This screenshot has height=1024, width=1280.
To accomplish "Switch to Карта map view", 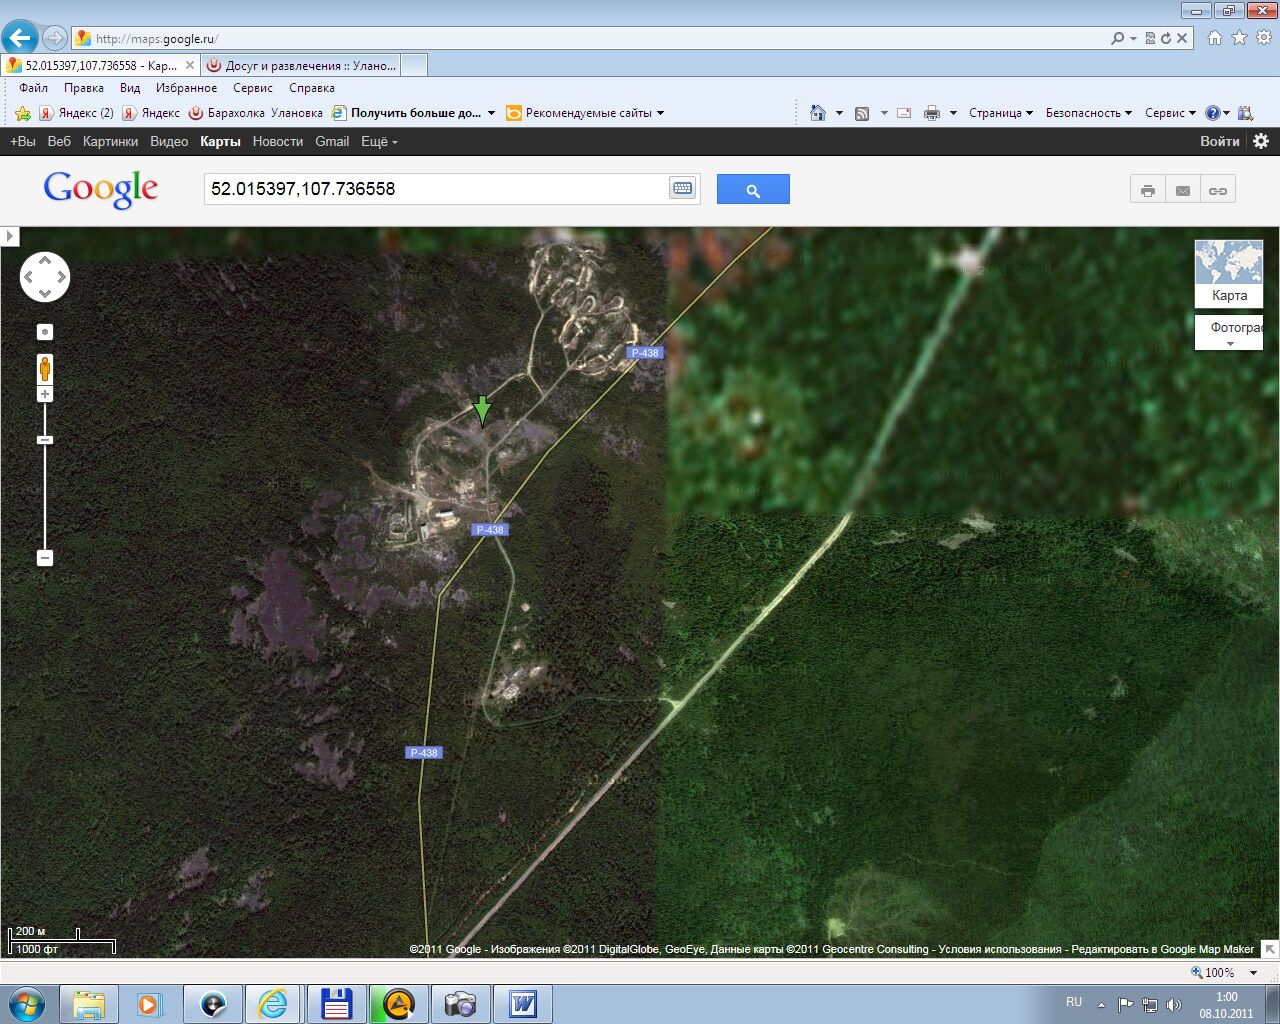I will coord(1229,273).
